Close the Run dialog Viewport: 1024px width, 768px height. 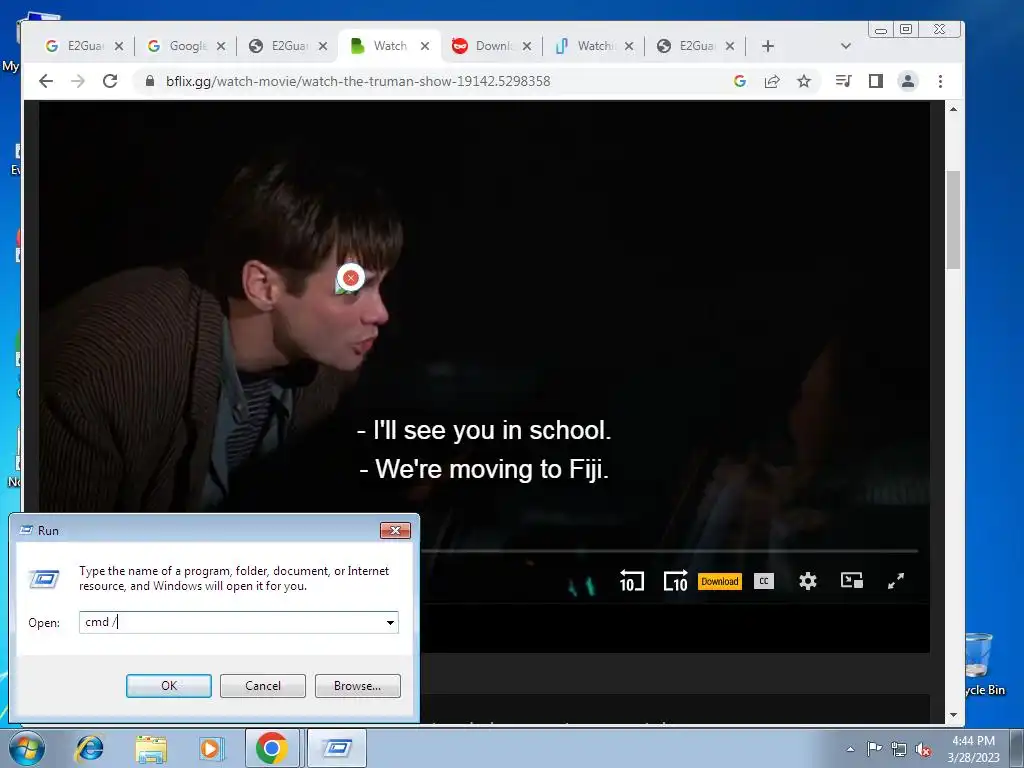pos(395,530)
